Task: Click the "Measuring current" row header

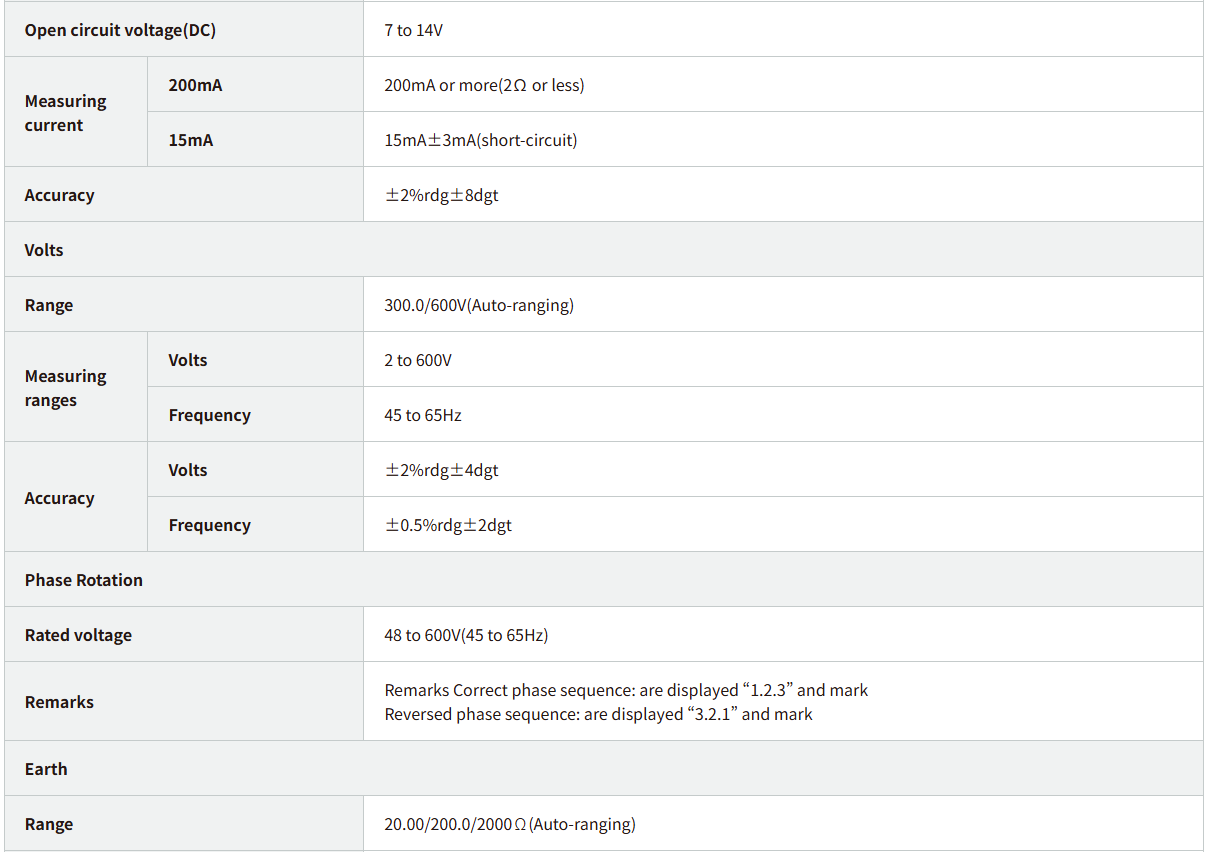Action: pyautogui.click(x=66, y=113)
